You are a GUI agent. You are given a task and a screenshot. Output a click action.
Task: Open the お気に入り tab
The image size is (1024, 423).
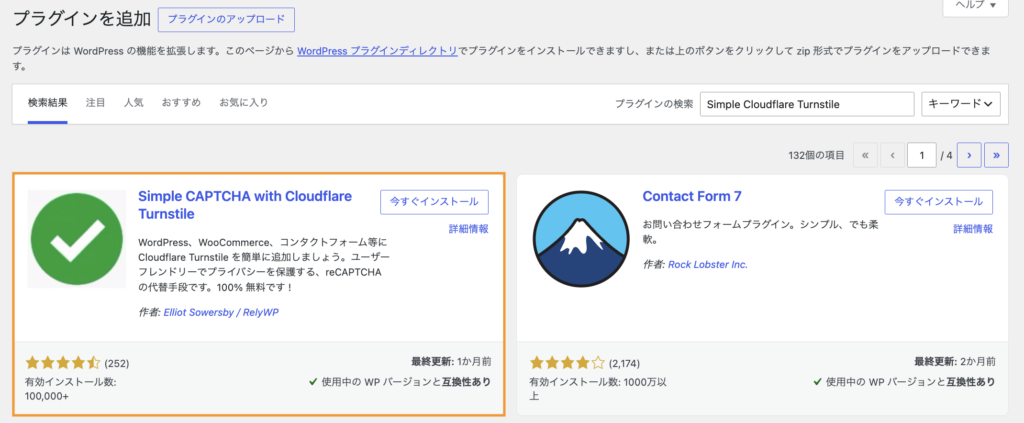(x=244, y=103)
